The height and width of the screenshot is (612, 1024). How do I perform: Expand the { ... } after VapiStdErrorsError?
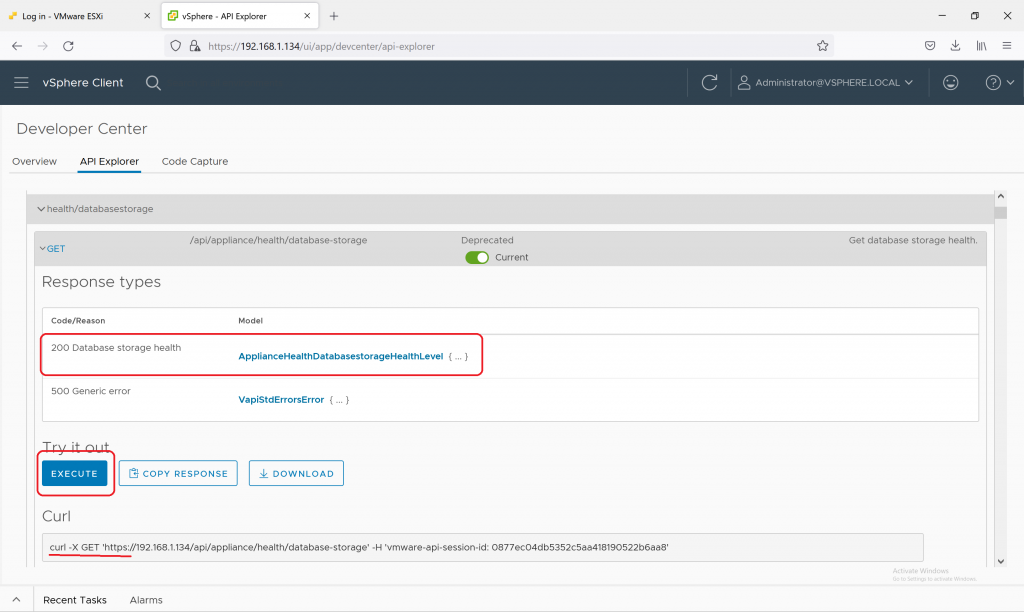[x=339, y=400]
